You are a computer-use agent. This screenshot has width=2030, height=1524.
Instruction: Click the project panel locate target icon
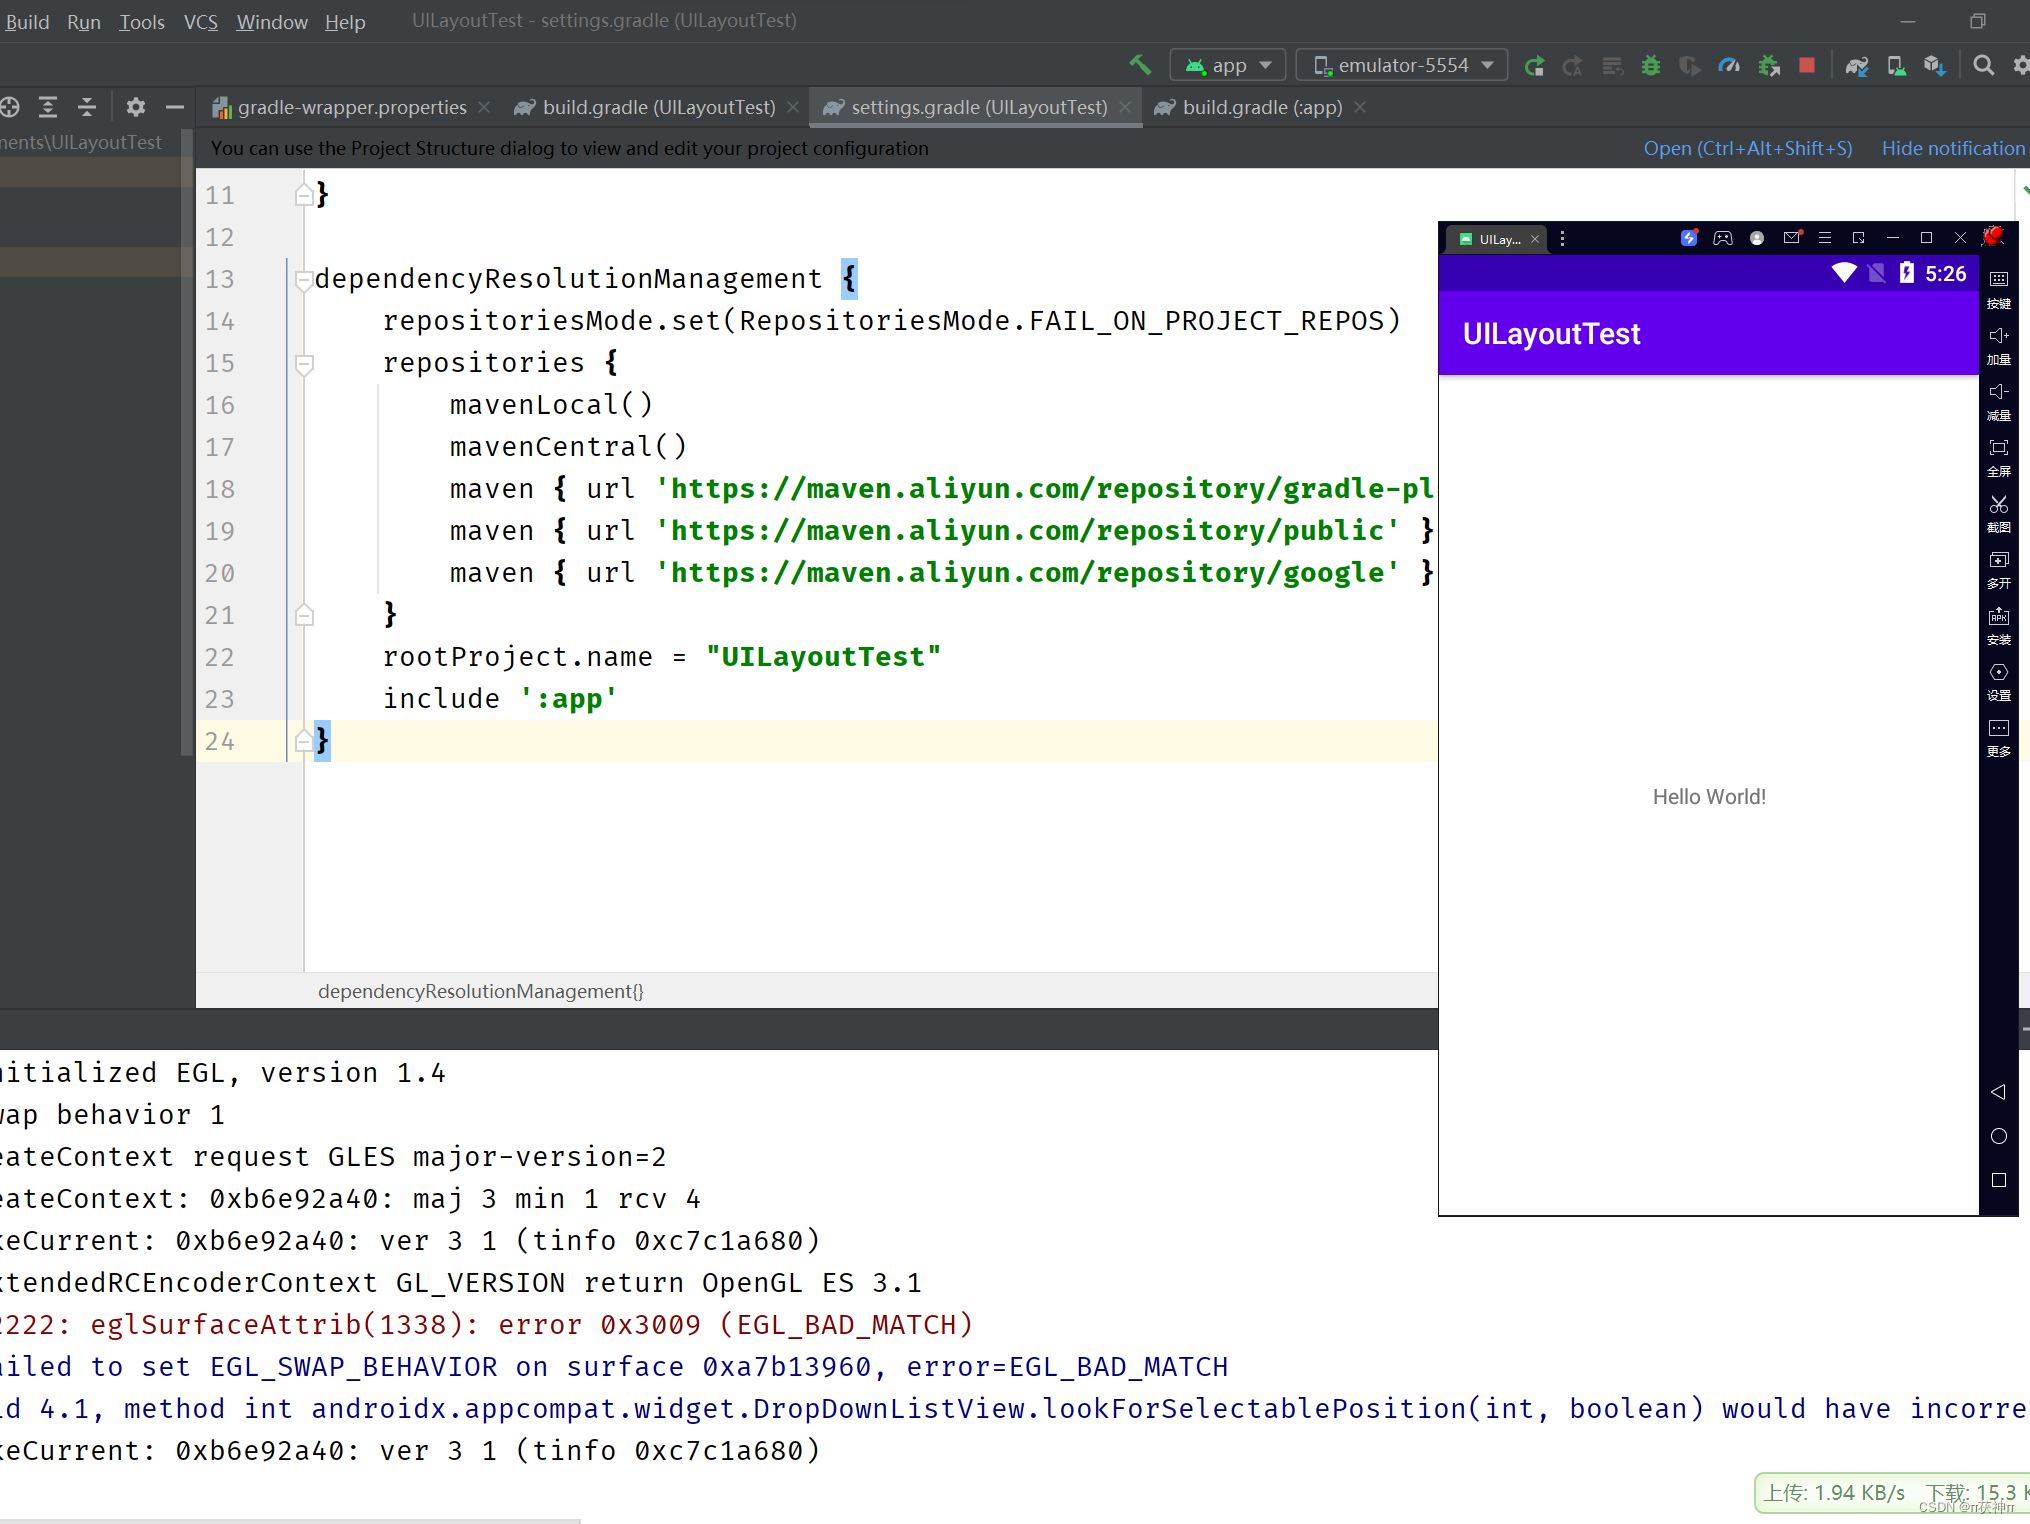[x=10, y=107]
